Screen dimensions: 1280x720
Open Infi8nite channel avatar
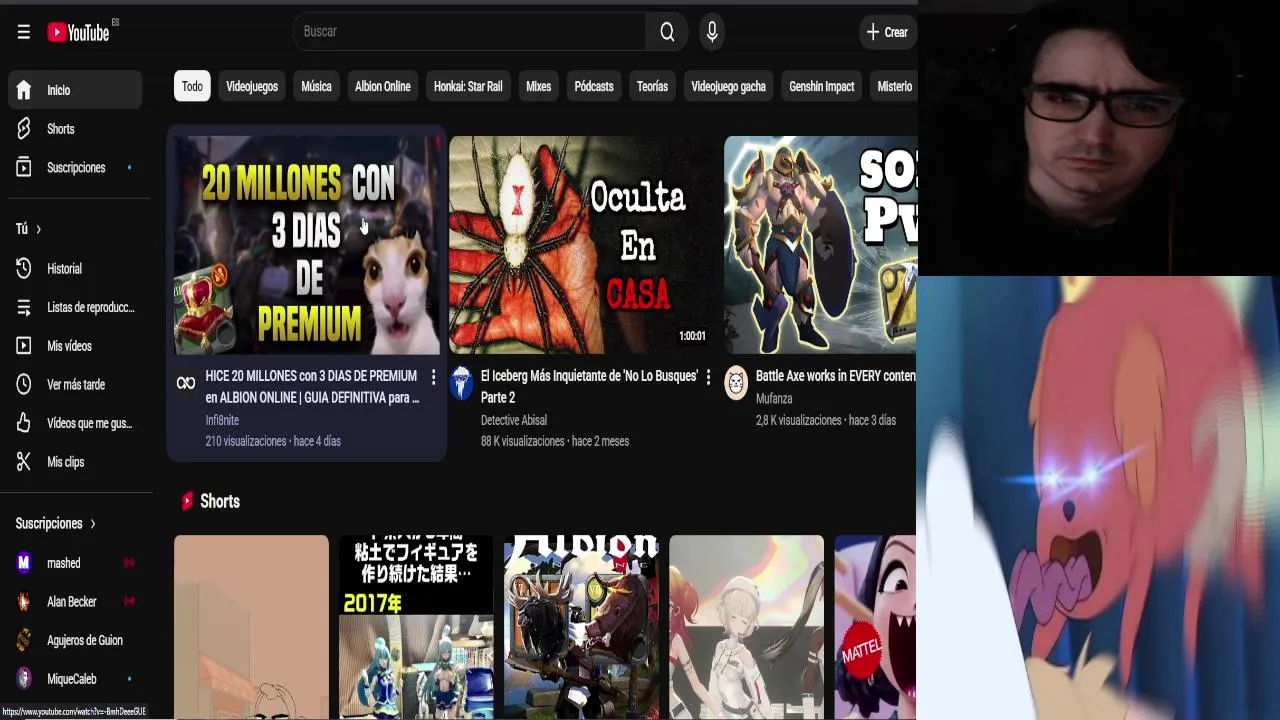click(186, 383)
